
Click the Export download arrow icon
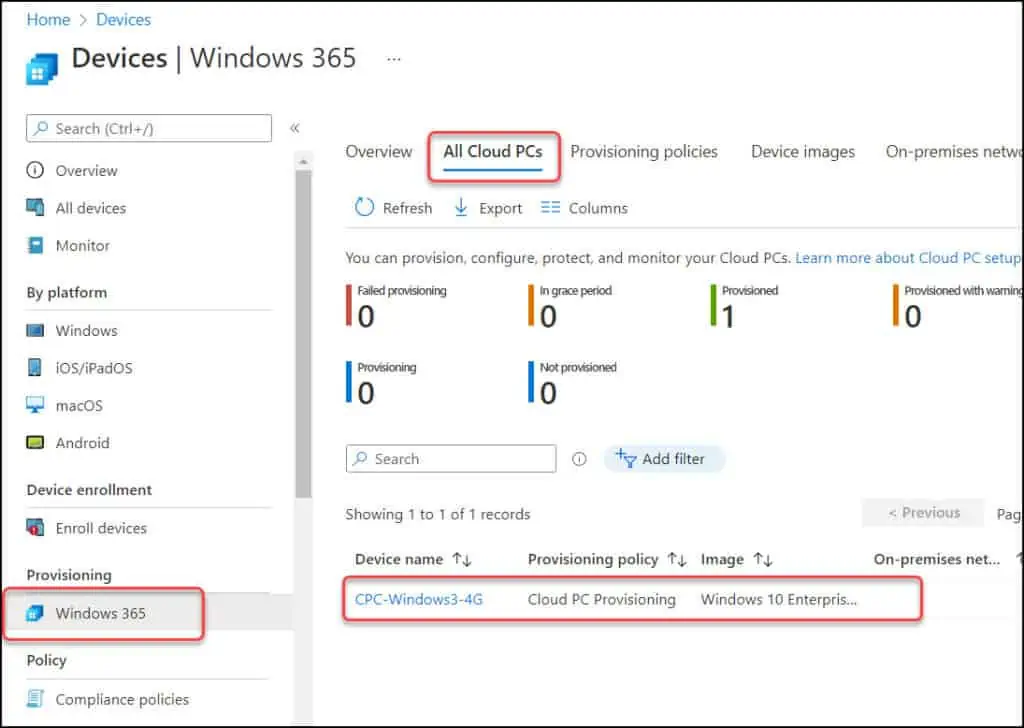pos(461,208)
